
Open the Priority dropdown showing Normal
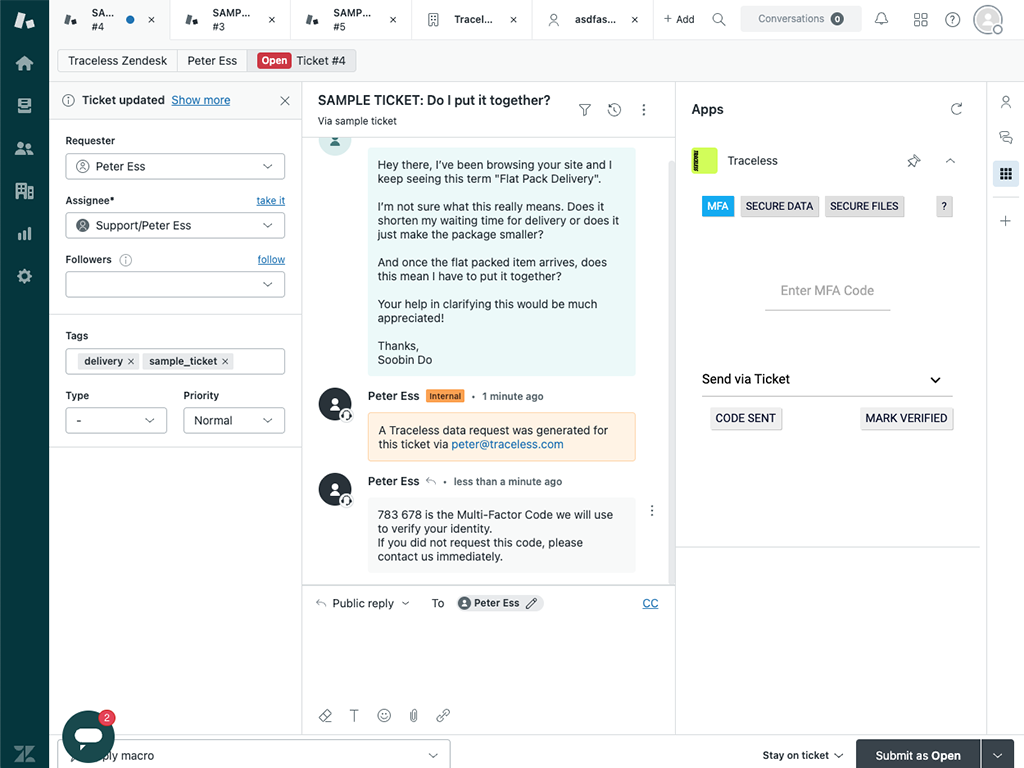click(x=233, y=420)
